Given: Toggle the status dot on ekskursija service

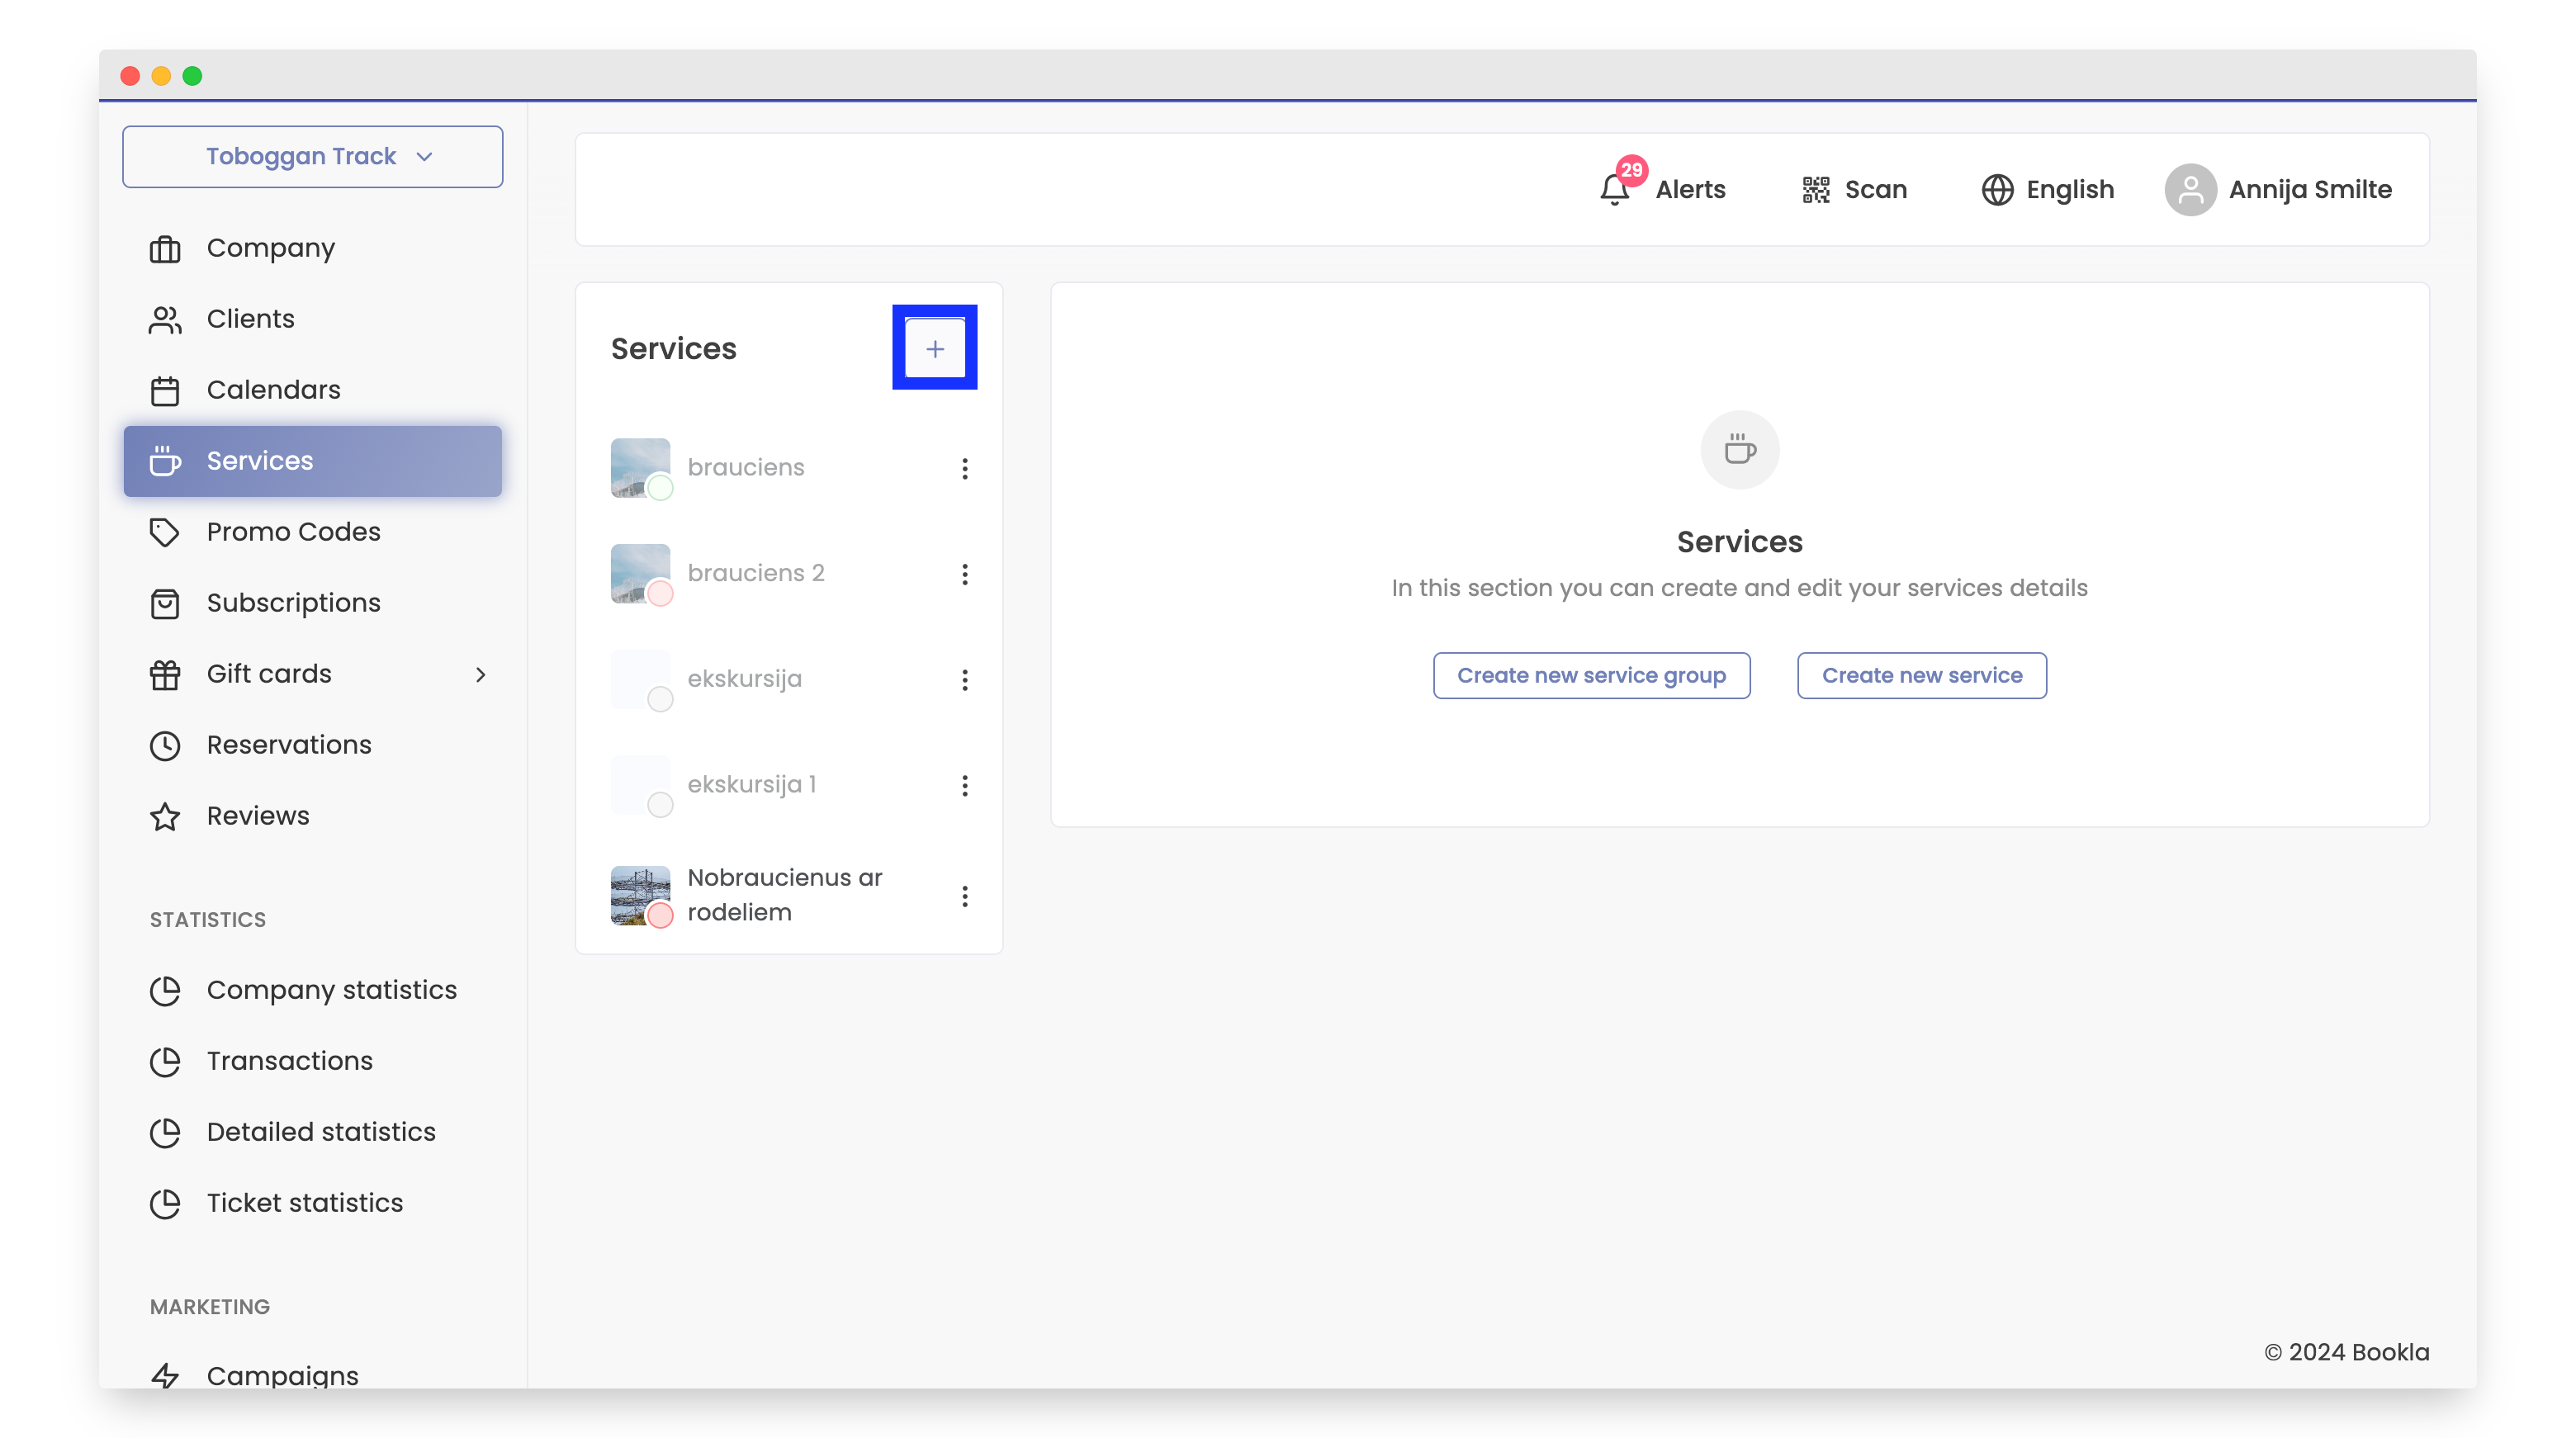Looking at the screenshot, I should click(660, 700).
